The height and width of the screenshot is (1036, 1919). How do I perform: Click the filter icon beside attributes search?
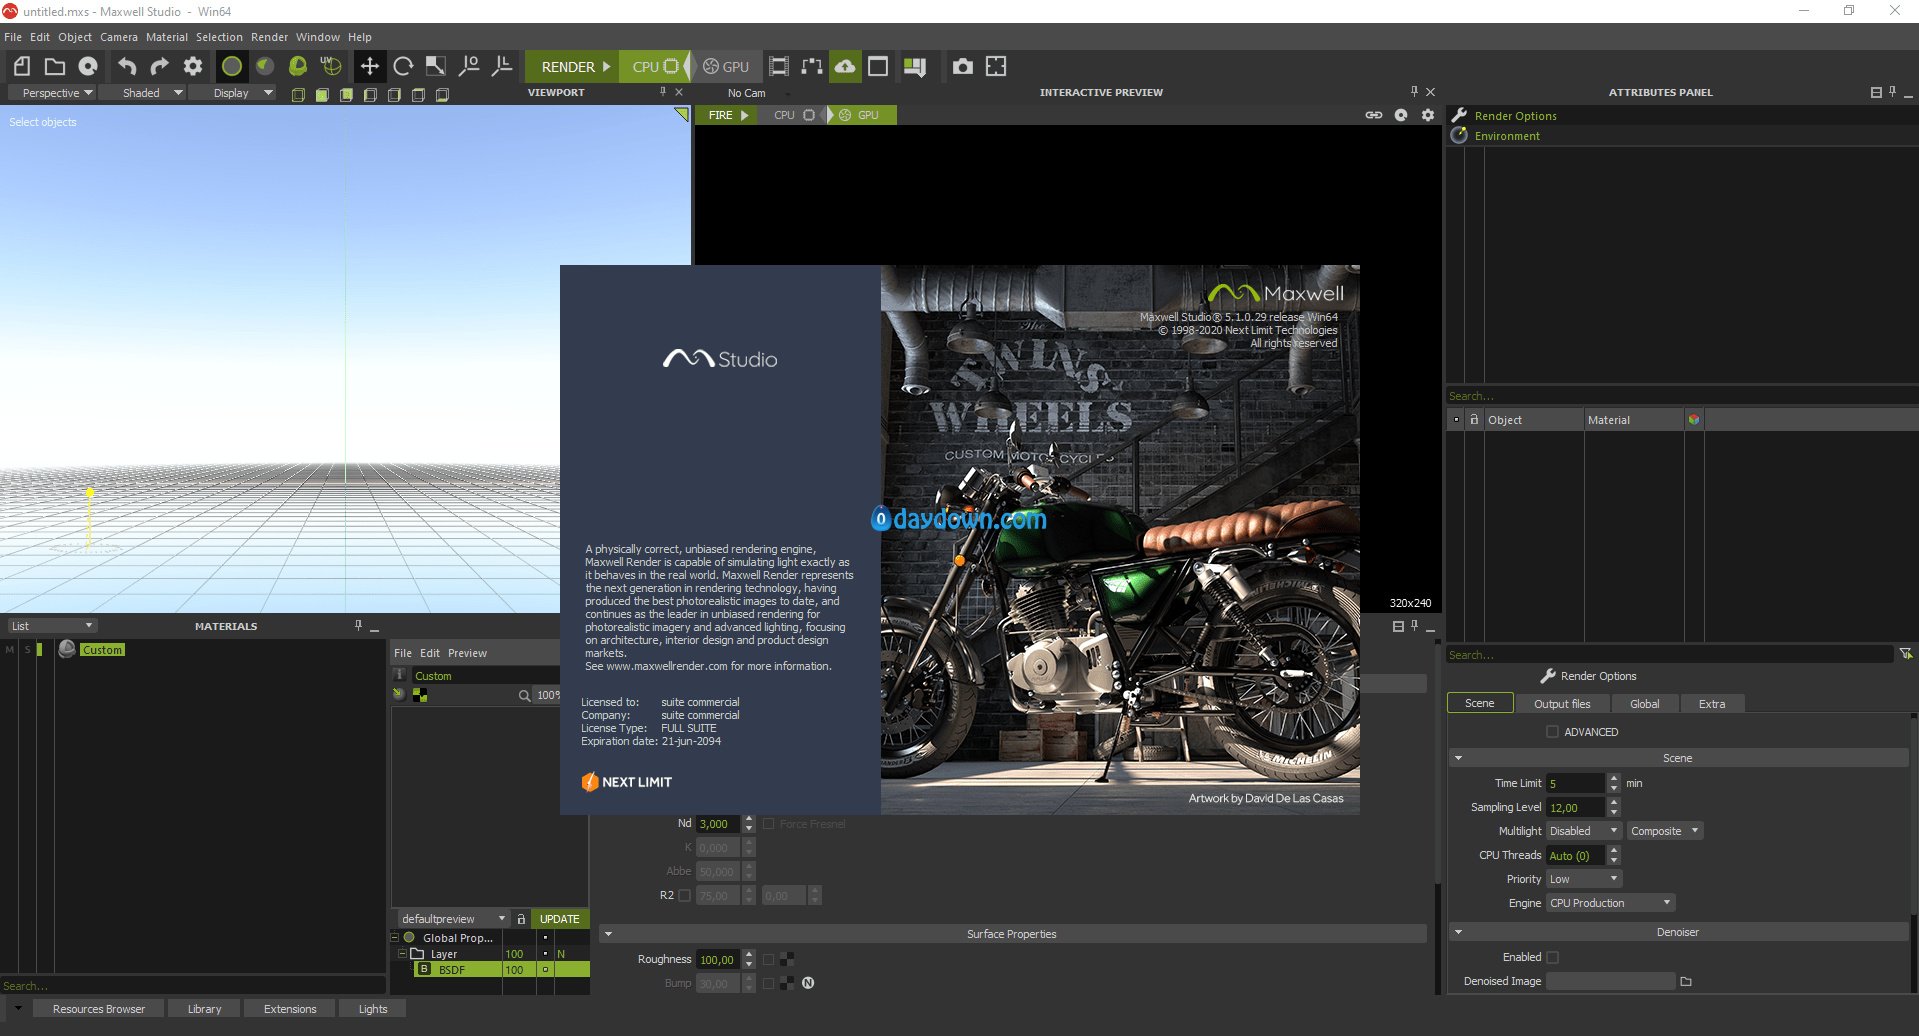point(1906,654)
